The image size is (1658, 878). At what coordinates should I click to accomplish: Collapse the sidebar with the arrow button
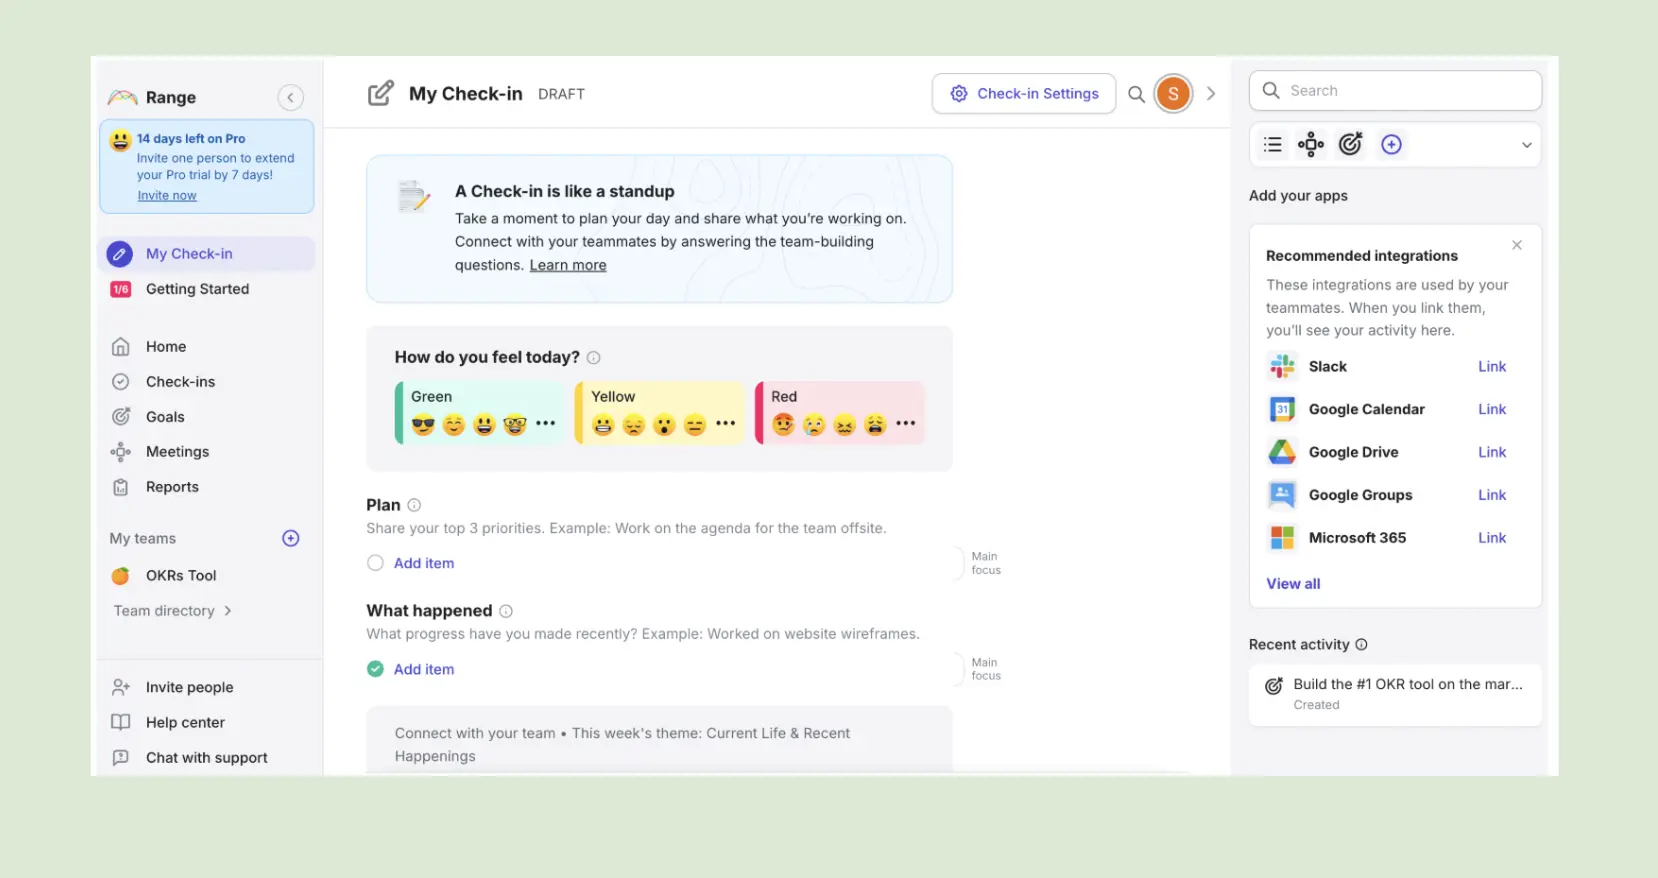coord(290,97)
